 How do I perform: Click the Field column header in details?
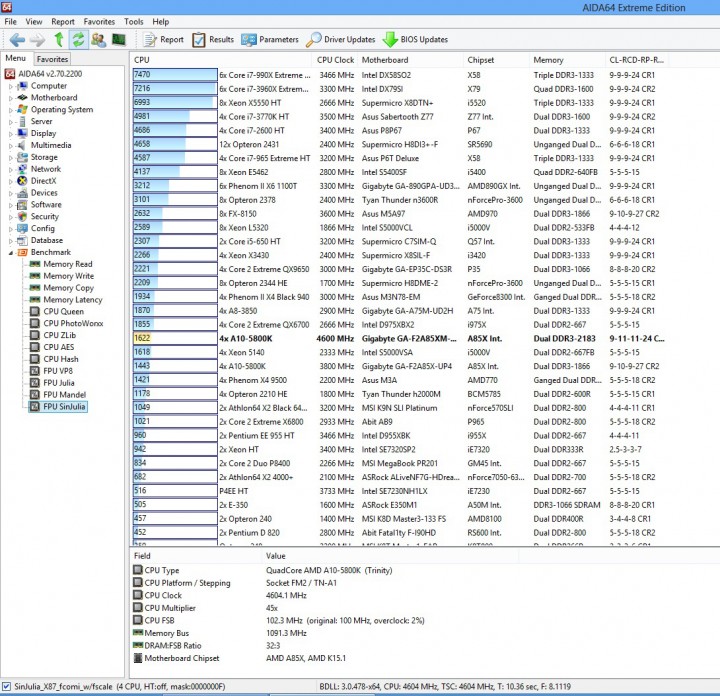pyautogui.click(x=196, y=556)
